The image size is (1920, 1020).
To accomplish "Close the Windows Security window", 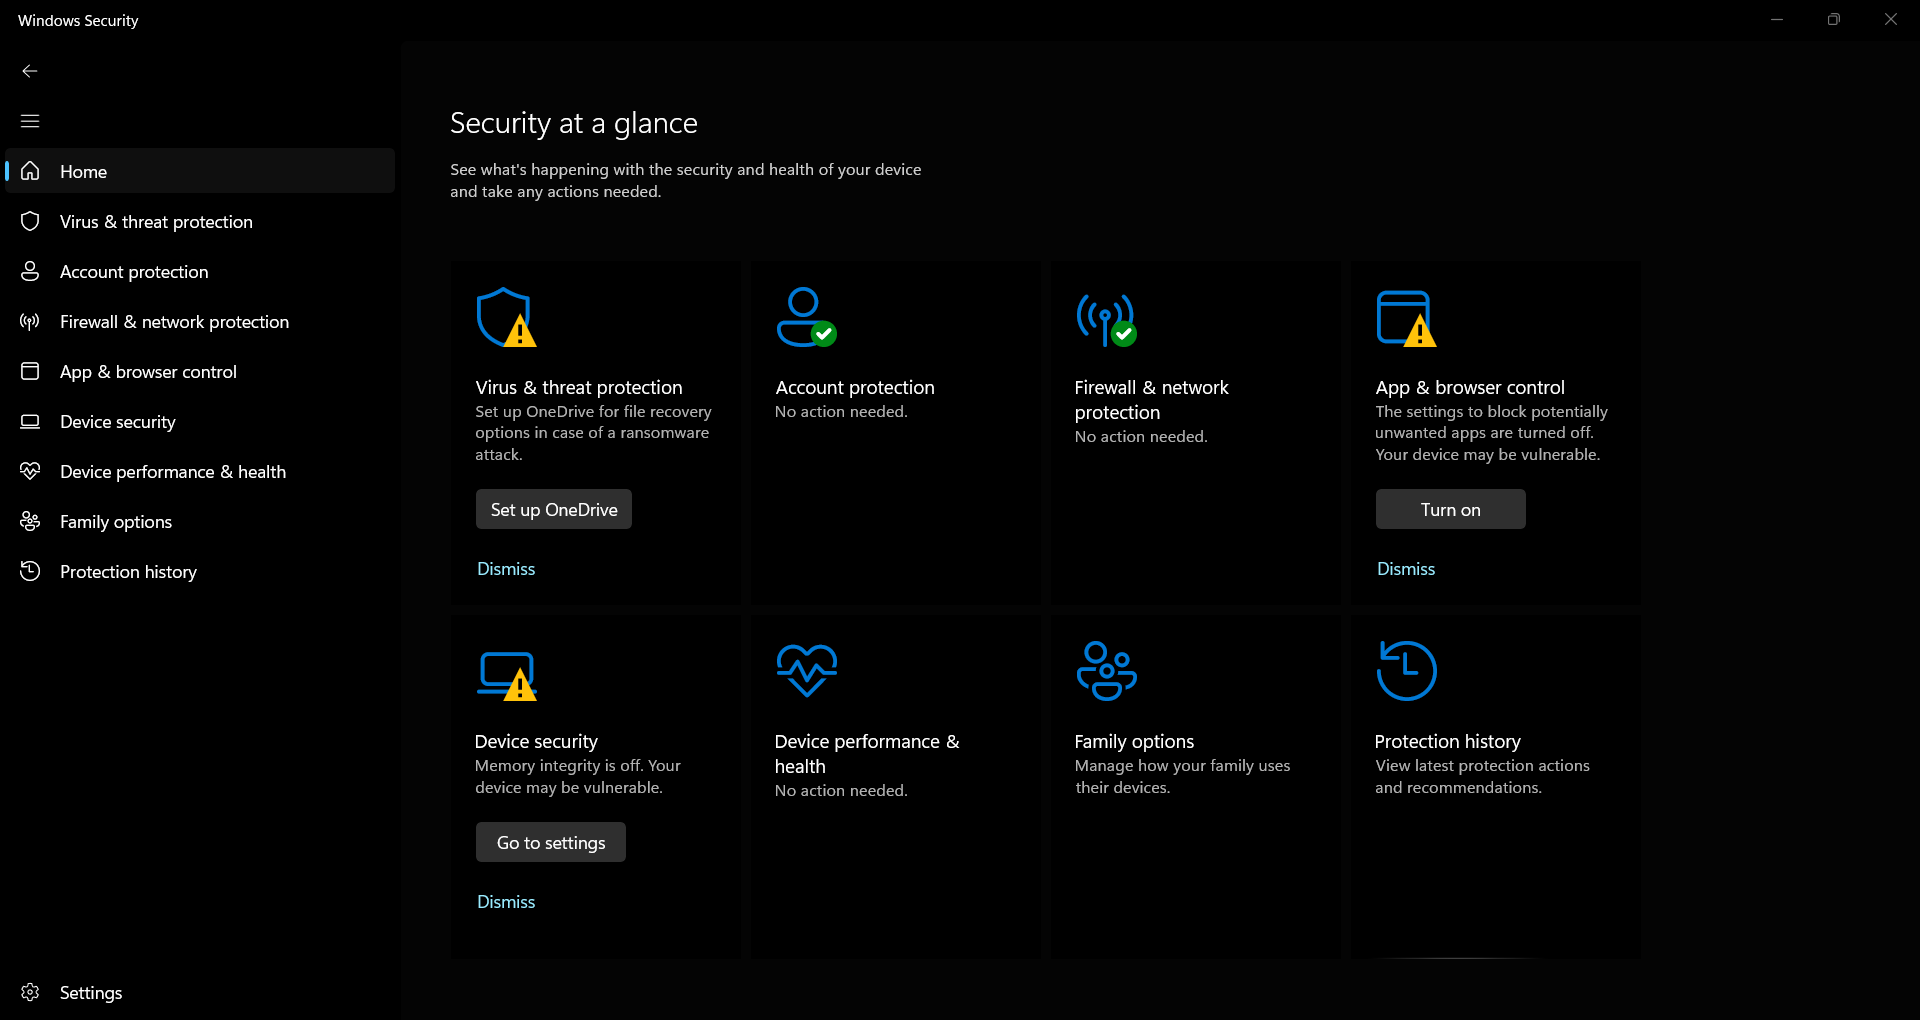I will [x=1890, y=19].
